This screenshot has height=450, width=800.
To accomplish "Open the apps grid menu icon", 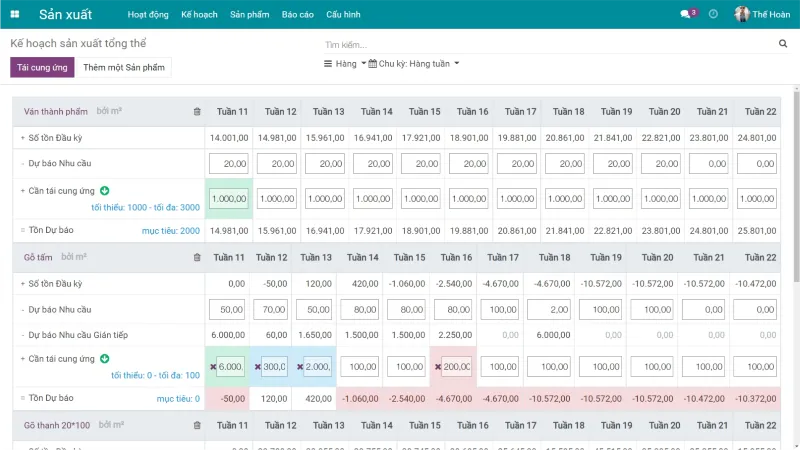I will 15,14.
